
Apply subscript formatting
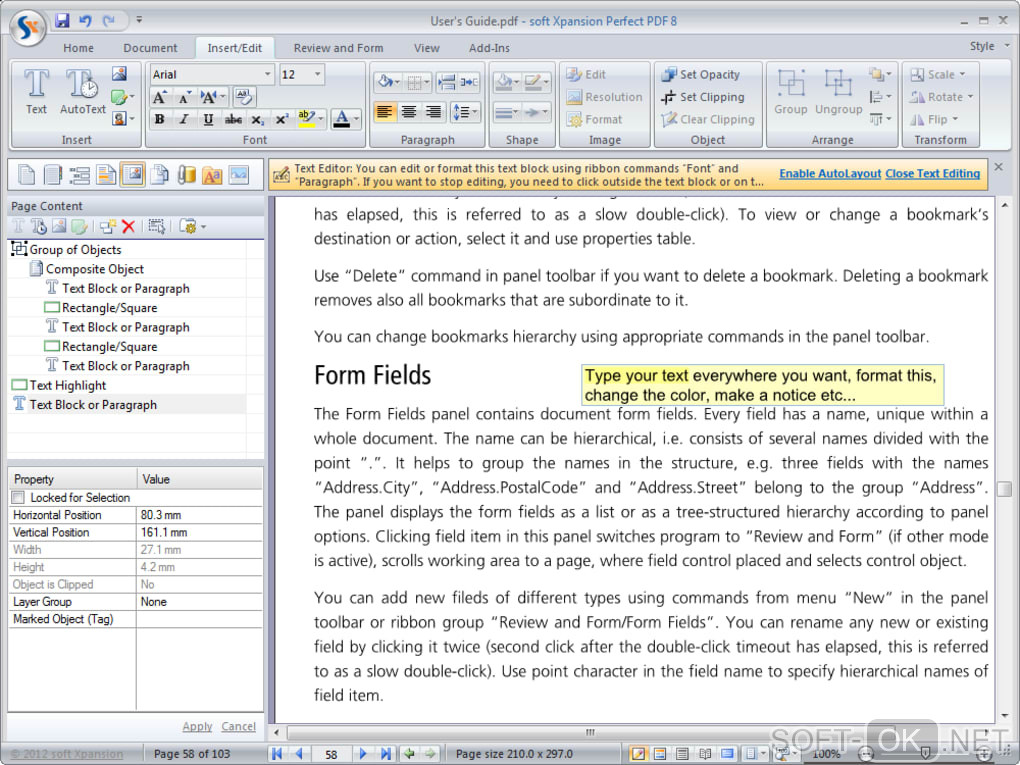(258, 119)
